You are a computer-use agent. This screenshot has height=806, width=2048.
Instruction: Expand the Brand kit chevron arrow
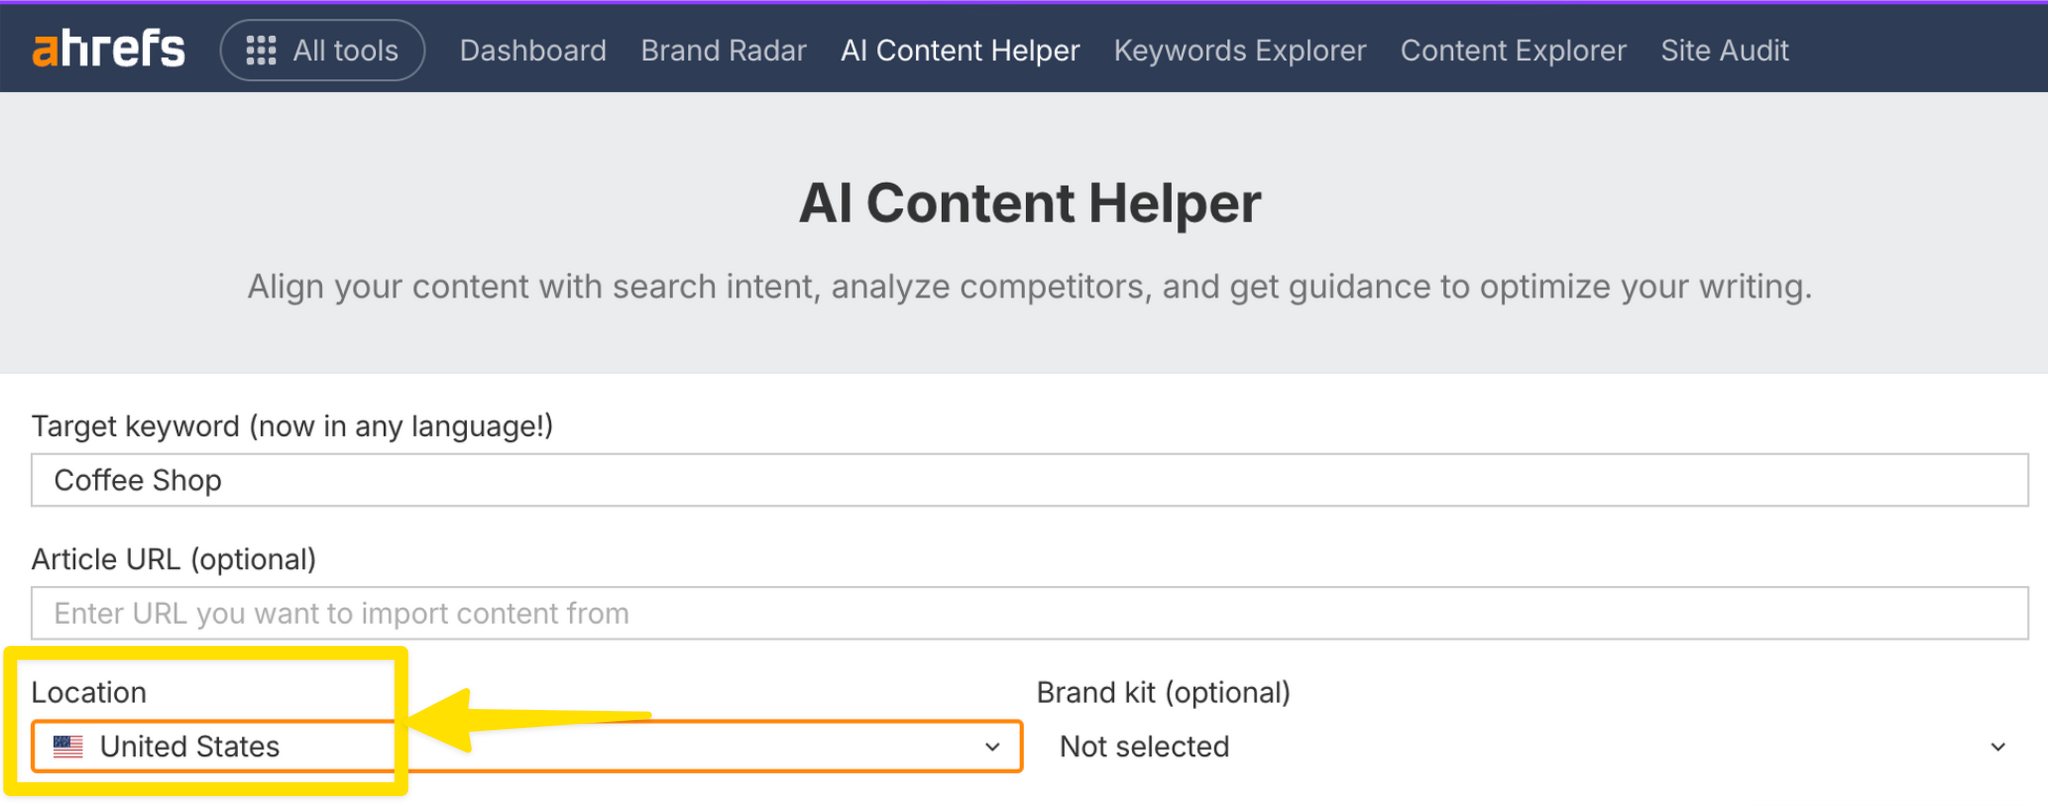click(x=1997, y=747)
